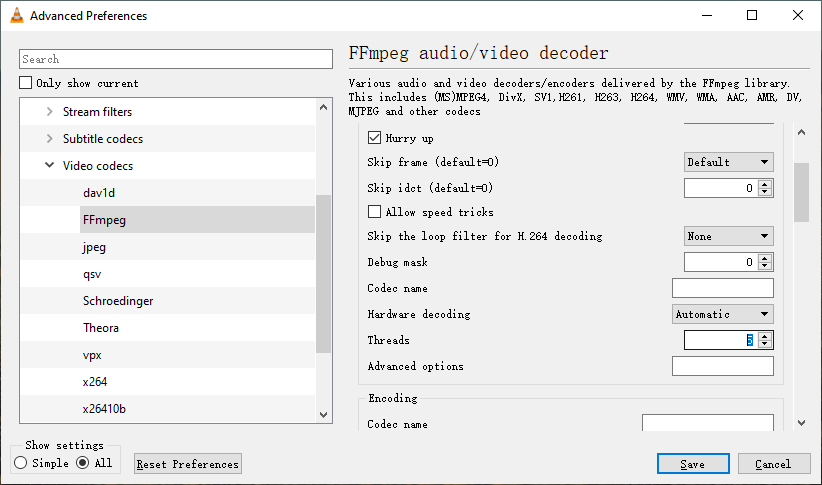
Task: Uncheck the Hurry up checkbox
Action: click(x=374, y=138)
